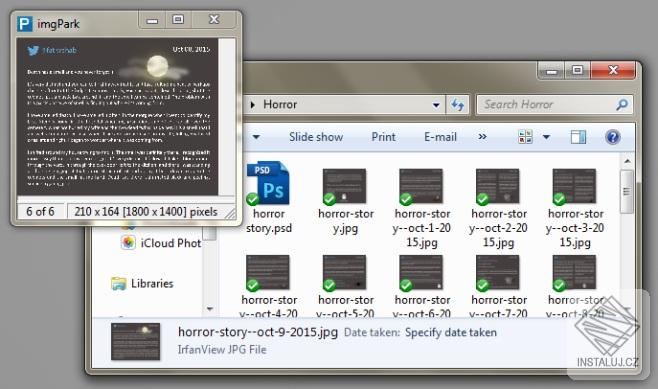This screenshot has width=658, height=389.
Task: Select horror-story--oct-6 file thumbnail
Action: click(x=421, y=272)
